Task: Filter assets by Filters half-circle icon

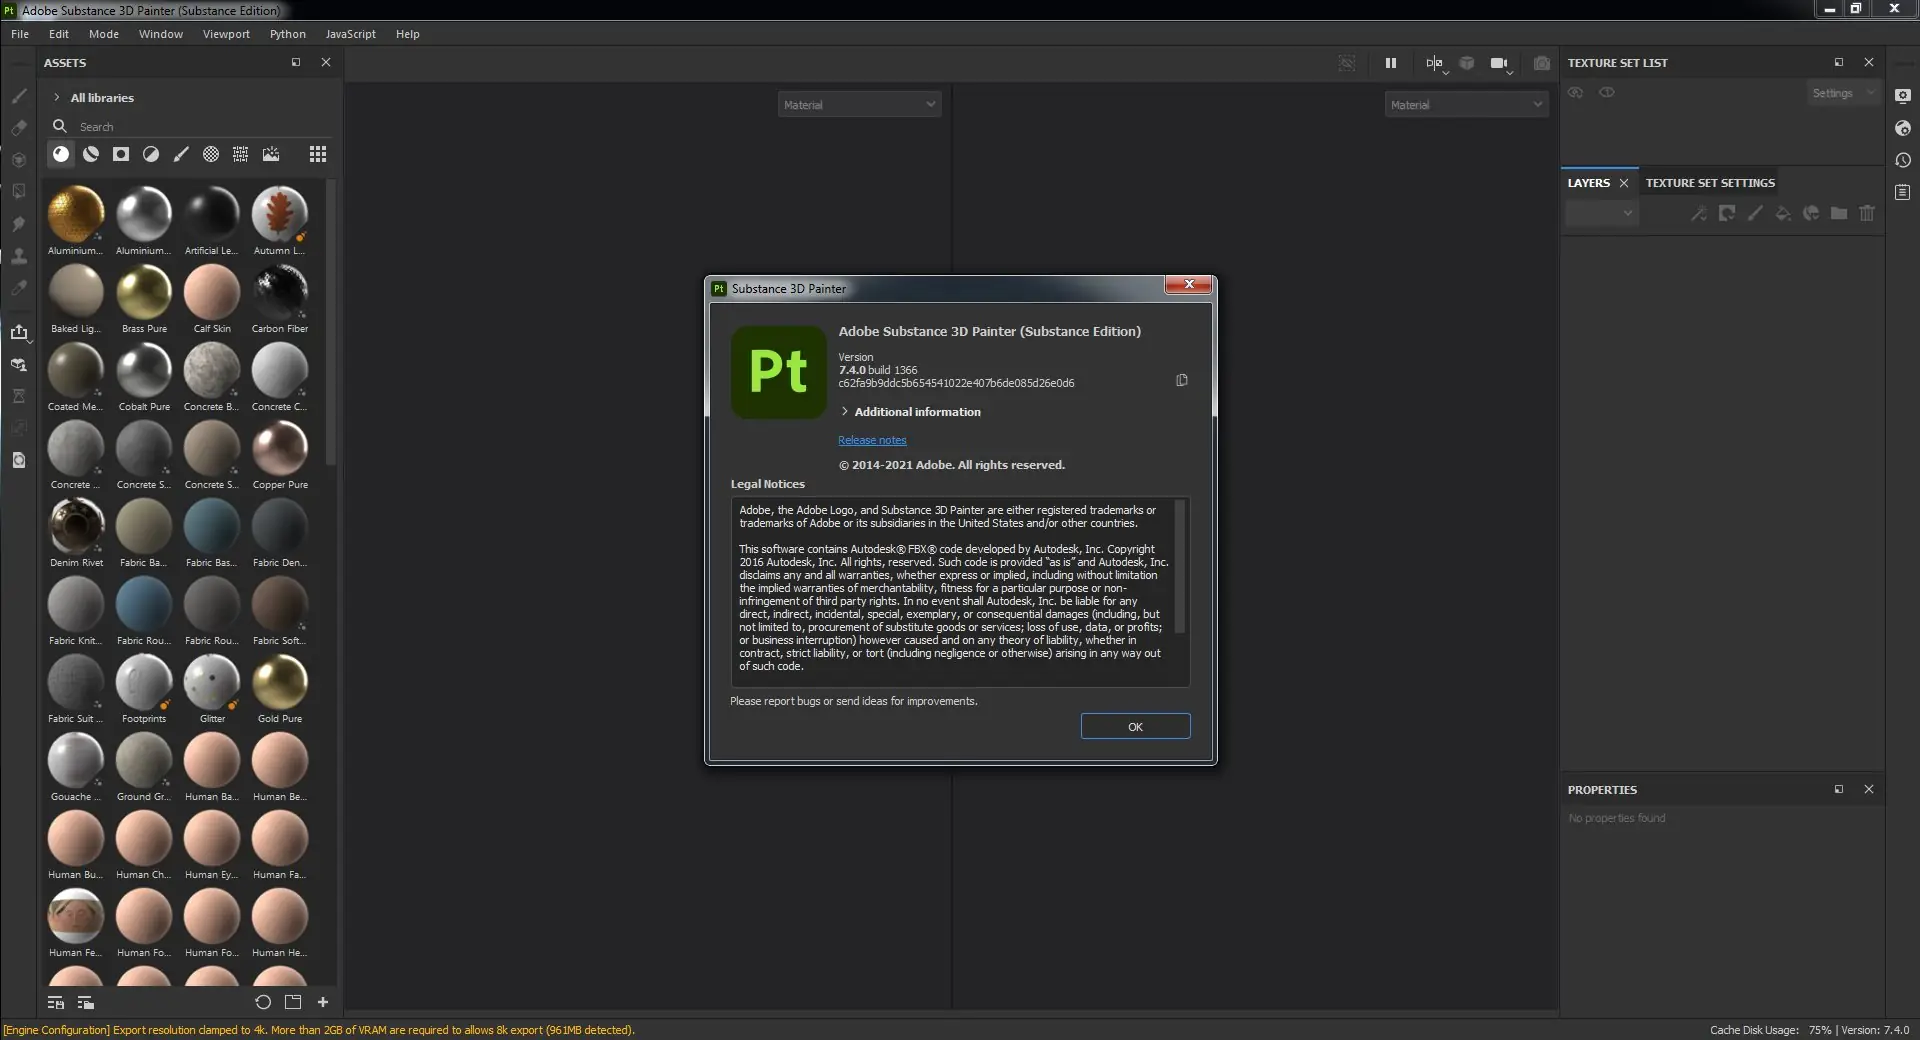Action: pyautogui.click(x=151, y=154)
